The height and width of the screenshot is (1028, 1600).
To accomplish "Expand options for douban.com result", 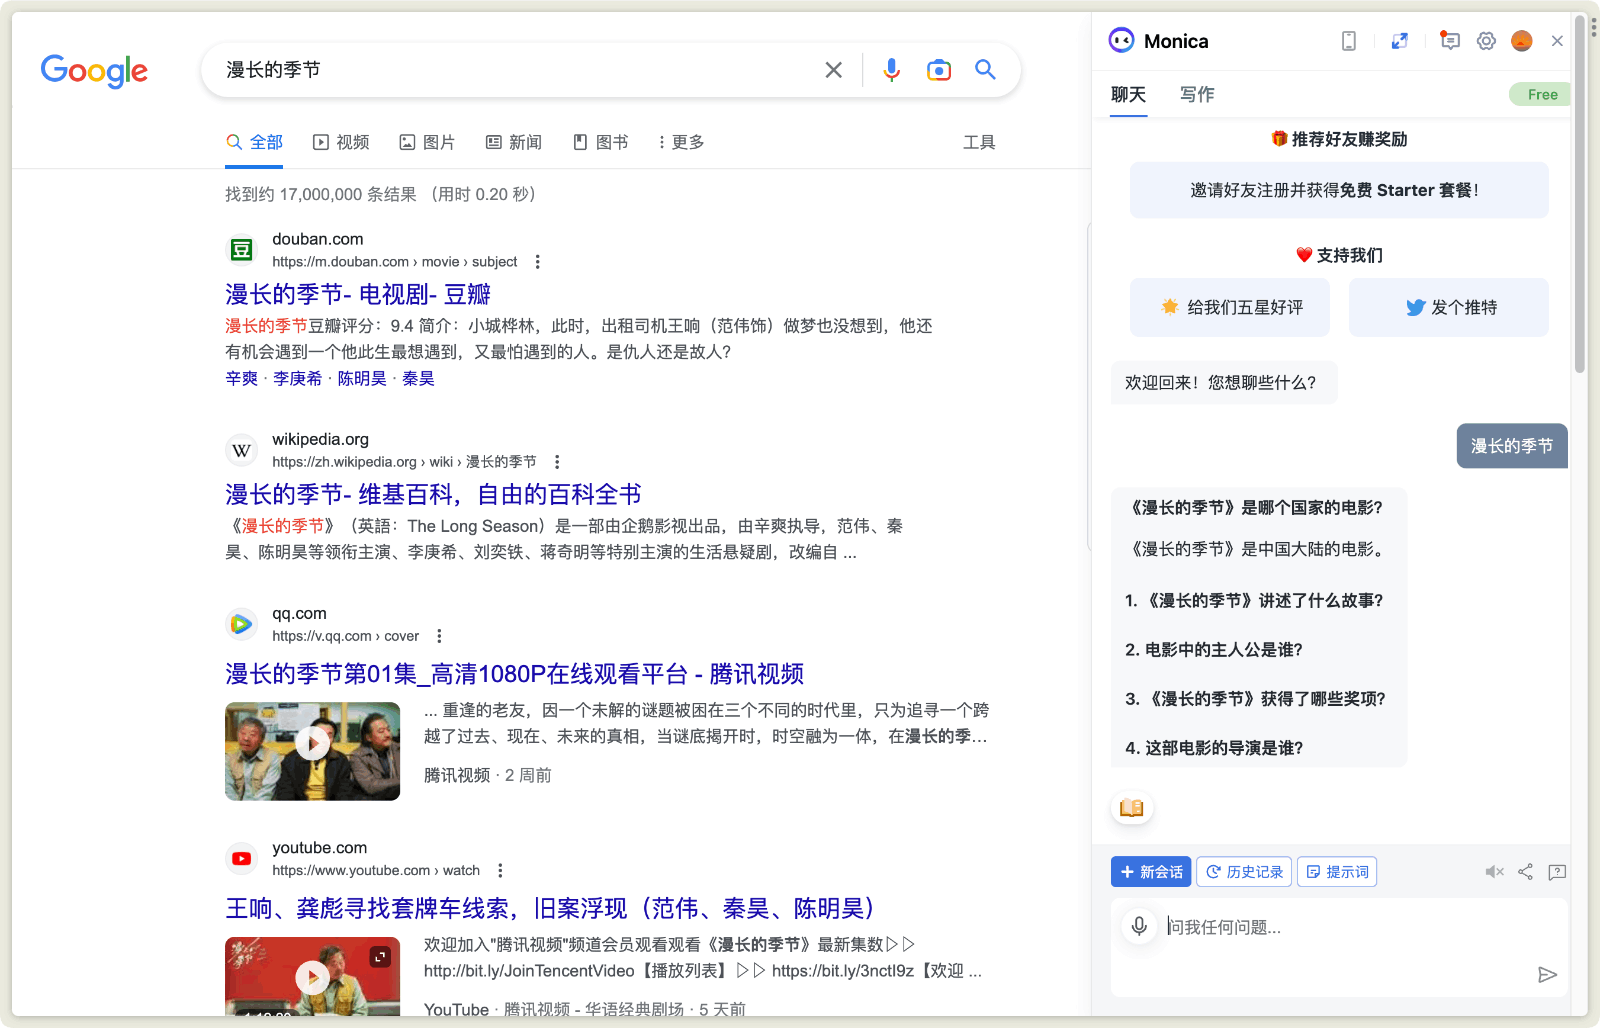I will click(538, 262).
